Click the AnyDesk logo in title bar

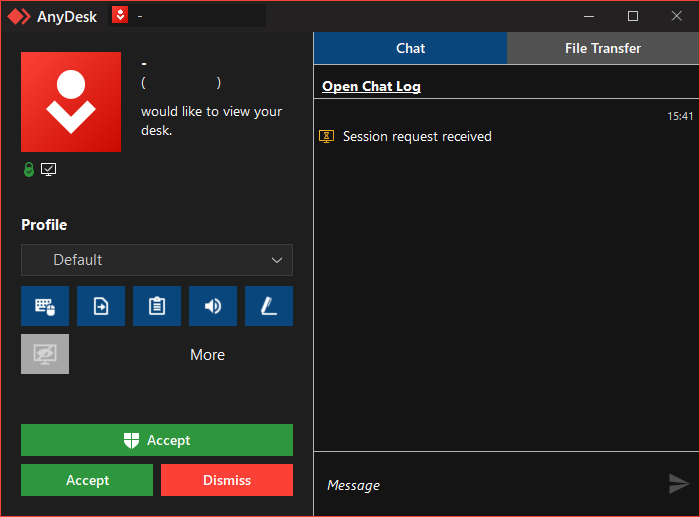tap(19, 16)
